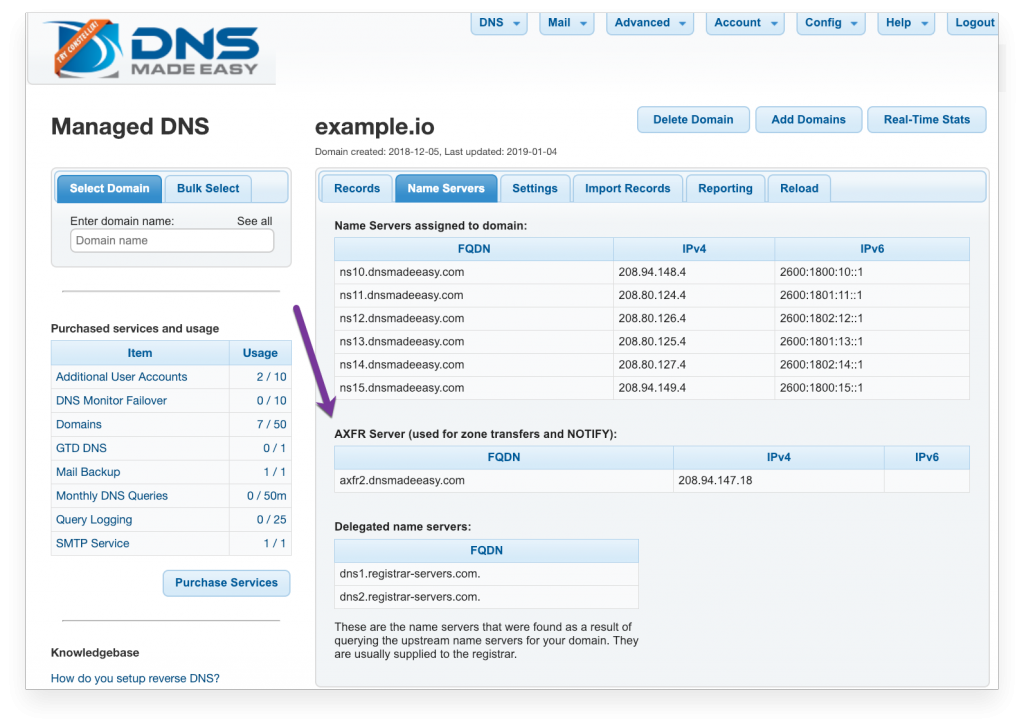Click the Domains usage value 7 / 50
Screen dimensions: 1024x728
point(271,424)
